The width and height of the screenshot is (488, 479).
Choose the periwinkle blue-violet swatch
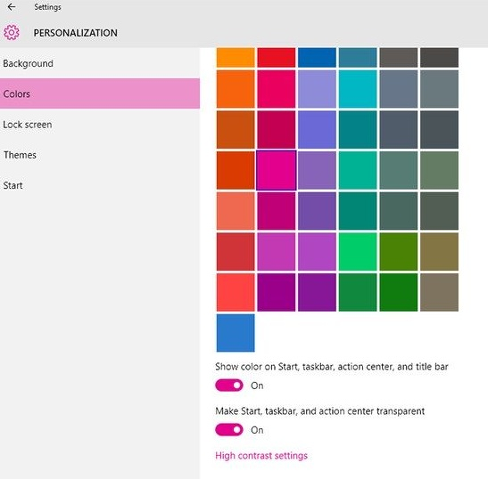[317, 130]
